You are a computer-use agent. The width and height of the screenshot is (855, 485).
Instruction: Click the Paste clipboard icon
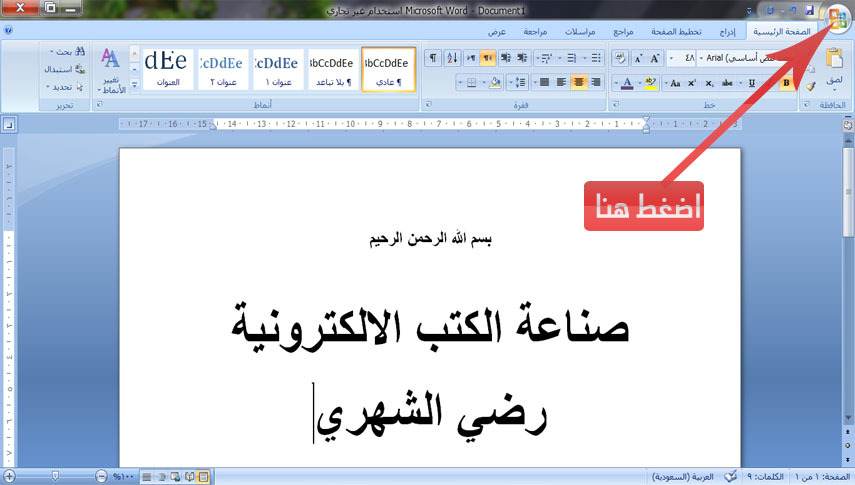(x=834, y=58)
